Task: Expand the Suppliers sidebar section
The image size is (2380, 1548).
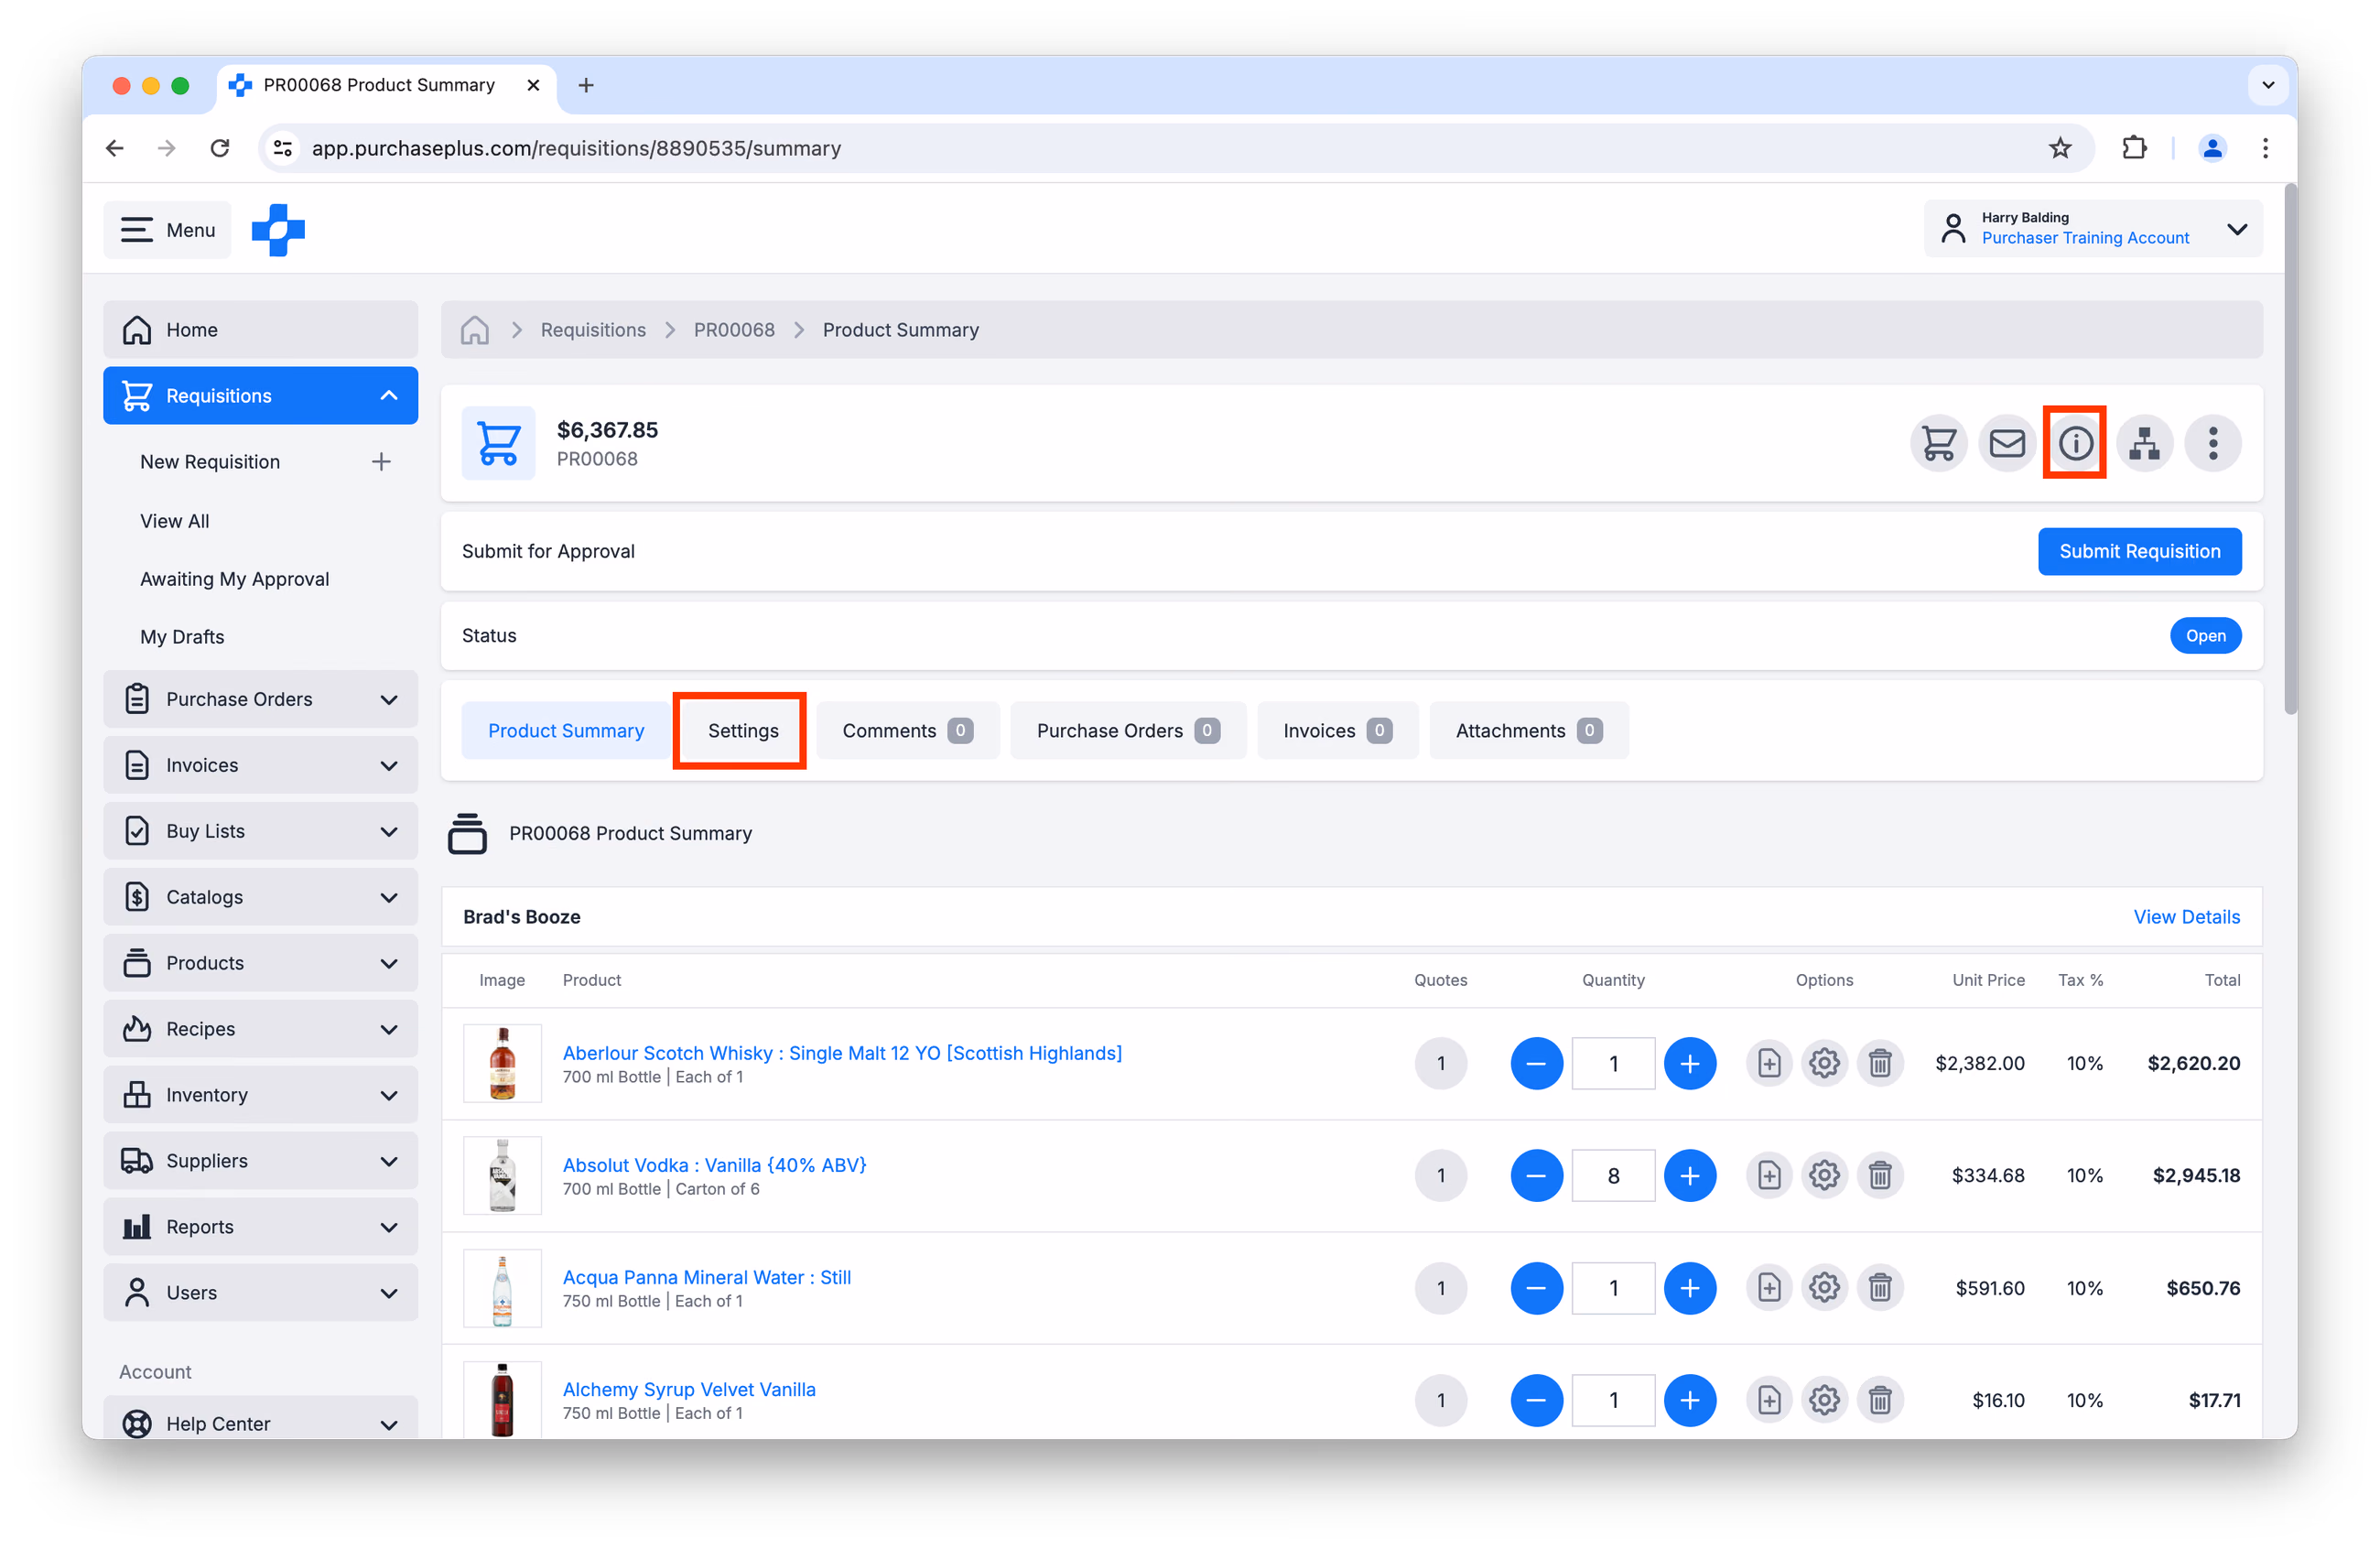Action: click(x=389, y=1162)
